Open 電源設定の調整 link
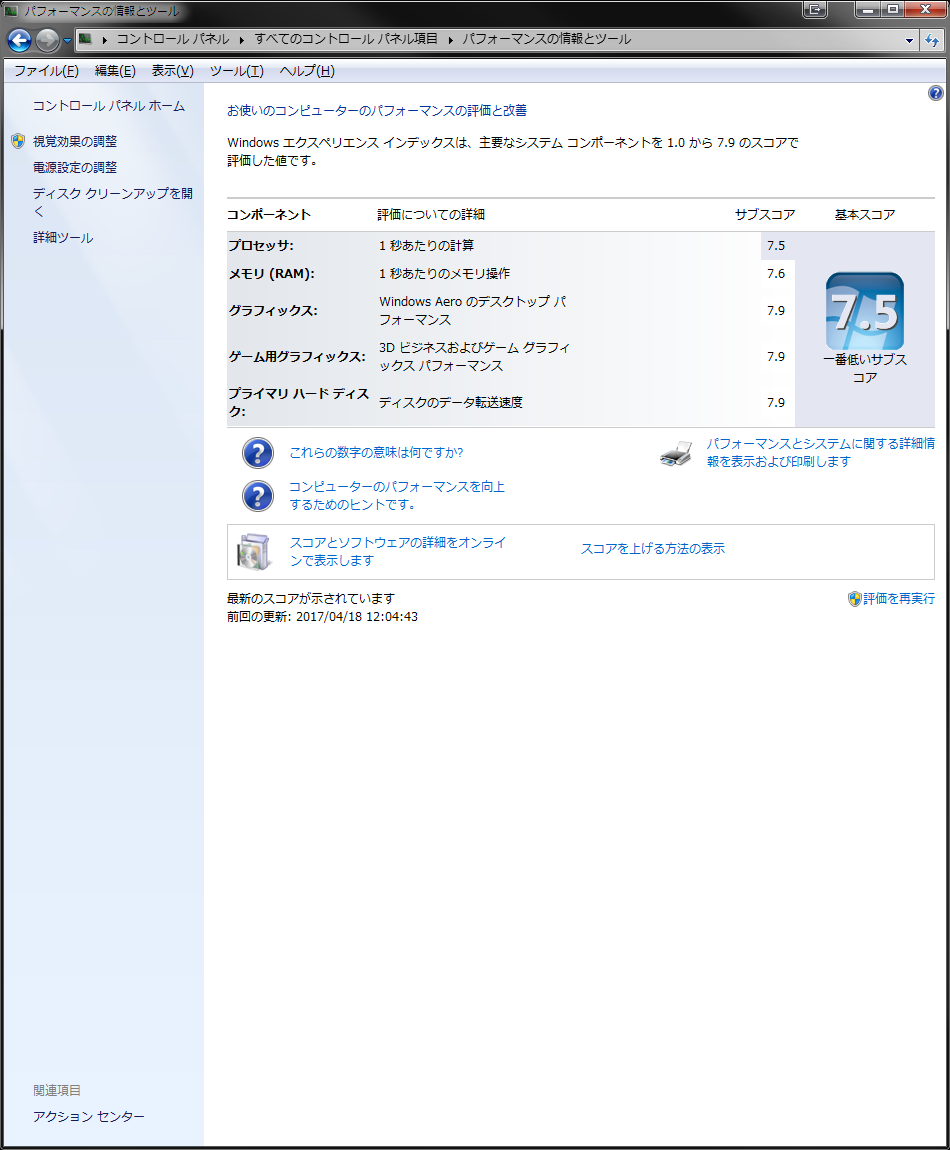 (75, 168)
